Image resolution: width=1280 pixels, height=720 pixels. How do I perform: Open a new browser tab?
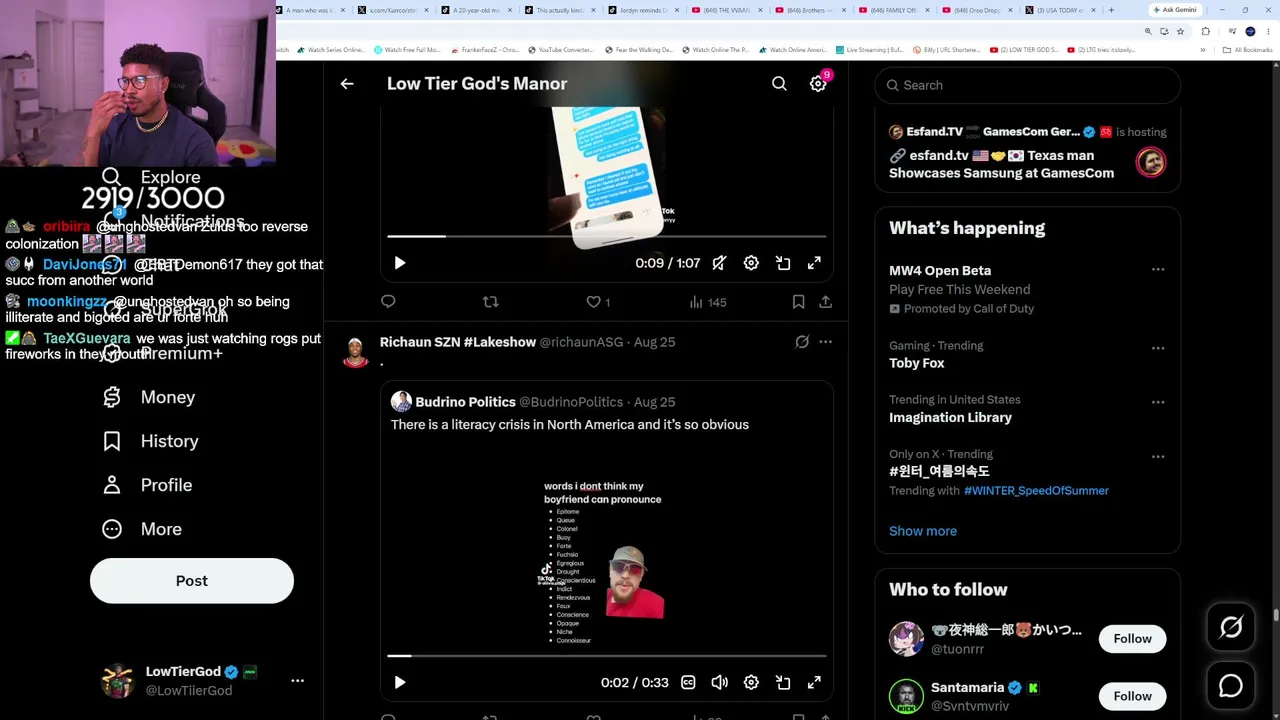(1111, 10)
